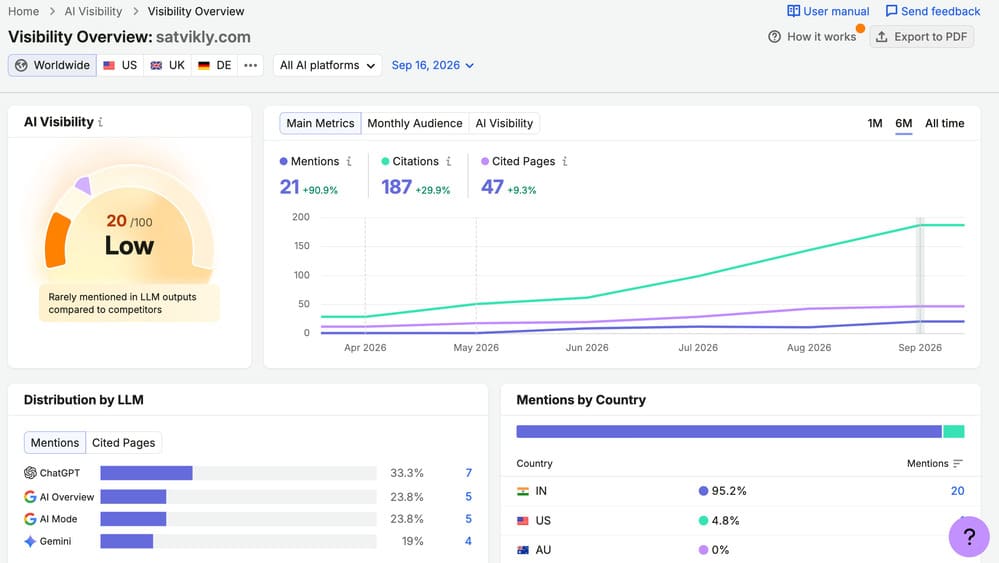Click the AI Overview distribution bar
The image size is (999, 563).
point(133,497)
